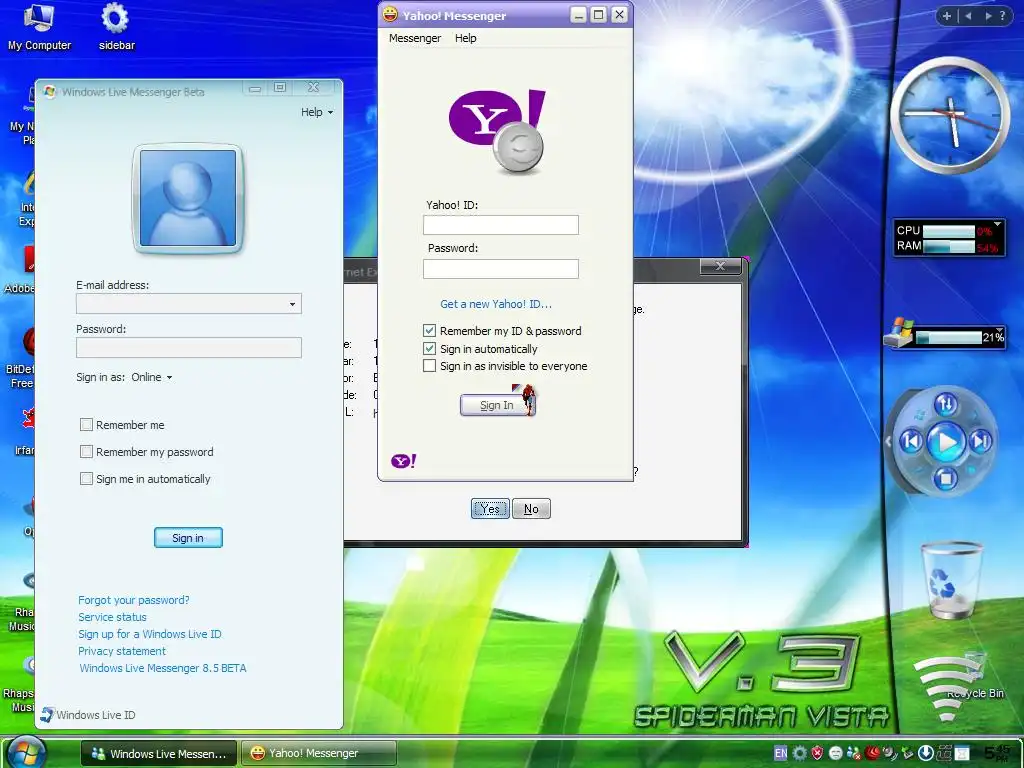Open Sign up for a Windows Live ID link

pyautogui.click(x=150, y=633)
